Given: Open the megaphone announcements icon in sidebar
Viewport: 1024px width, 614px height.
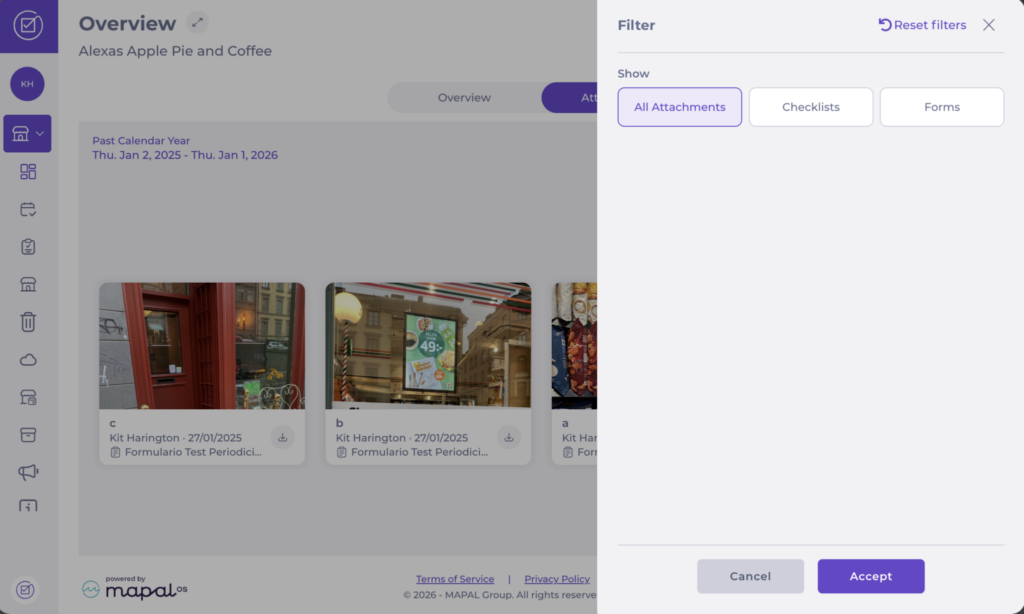Looking at the screenshot, I should pos(28,472).
